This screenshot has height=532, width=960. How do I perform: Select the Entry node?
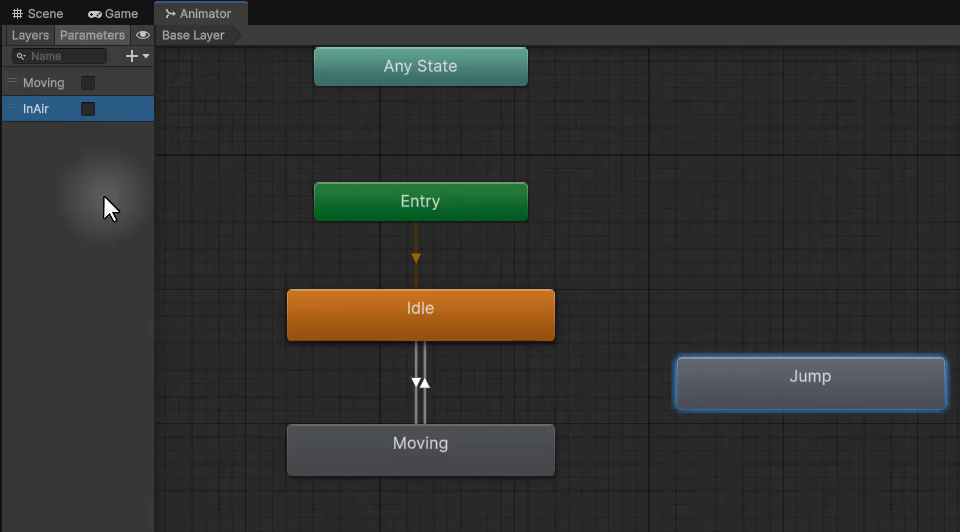pyautogui.click(x=421, y=201)
